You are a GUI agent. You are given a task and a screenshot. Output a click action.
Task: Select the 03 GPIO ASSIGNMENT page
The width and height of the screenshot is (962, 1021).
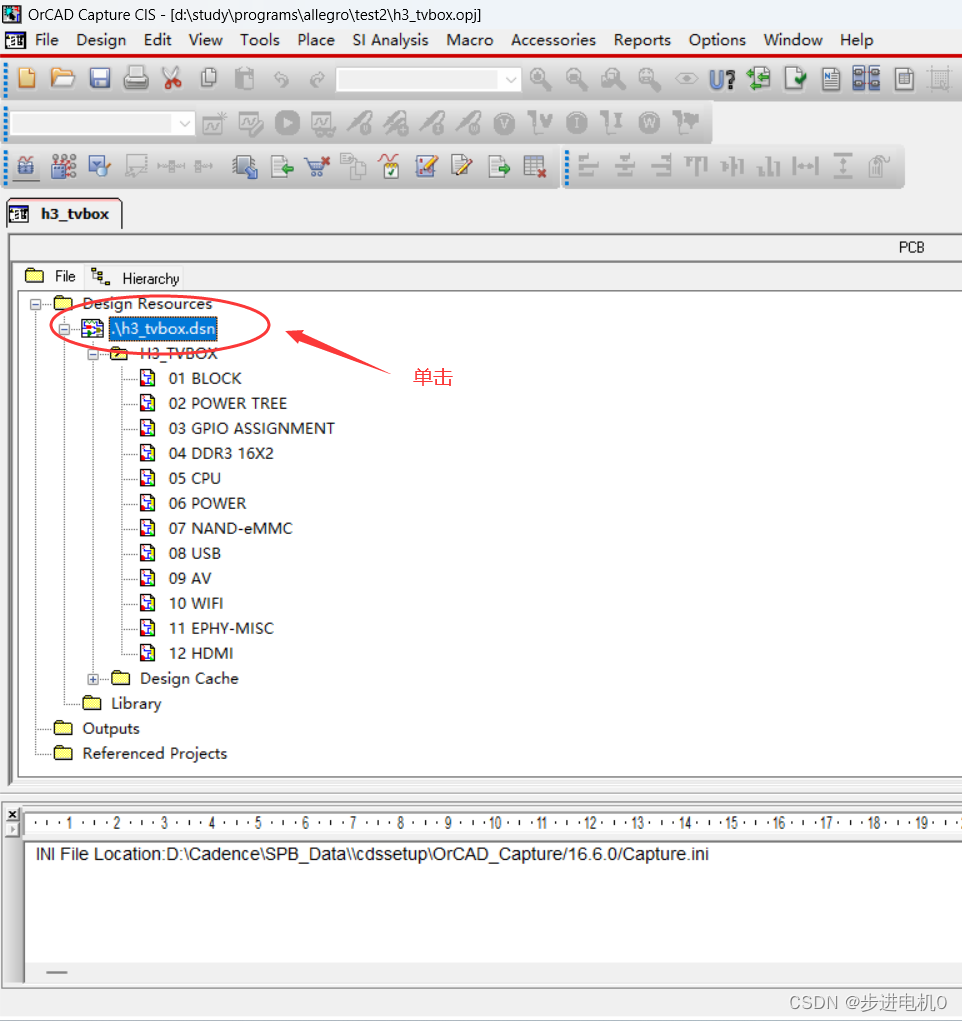[251, 428]
